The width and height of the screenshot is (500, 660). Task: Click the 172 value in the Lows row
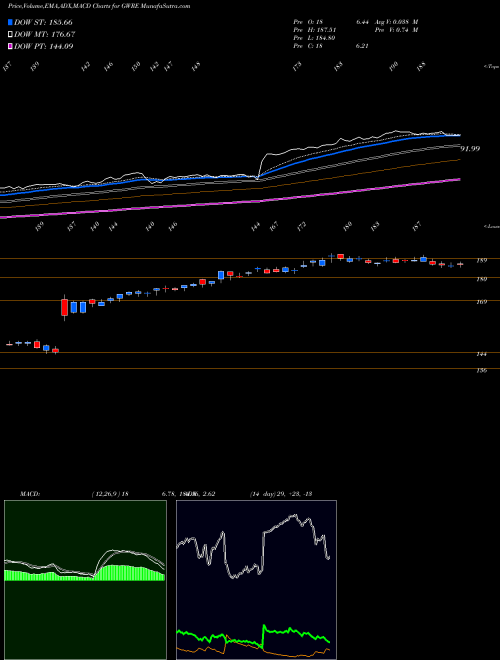coord(301,226)
